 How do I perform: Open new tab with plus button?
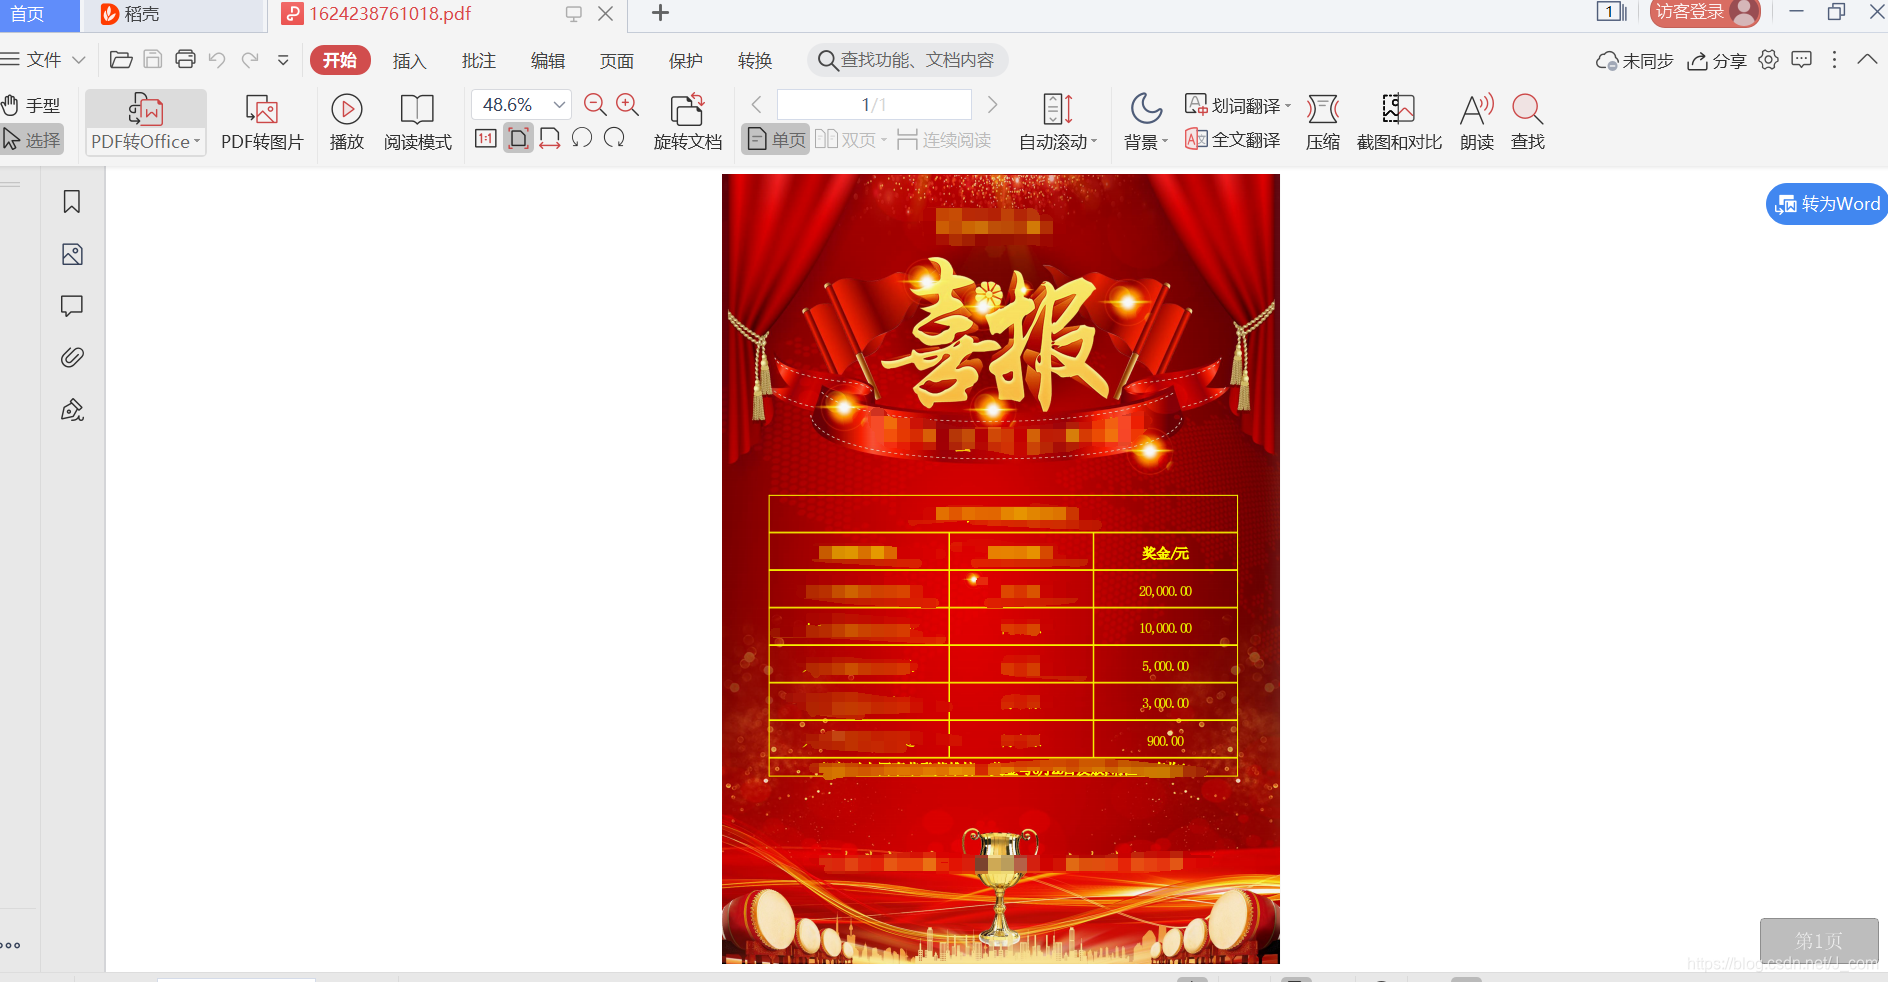660,13
